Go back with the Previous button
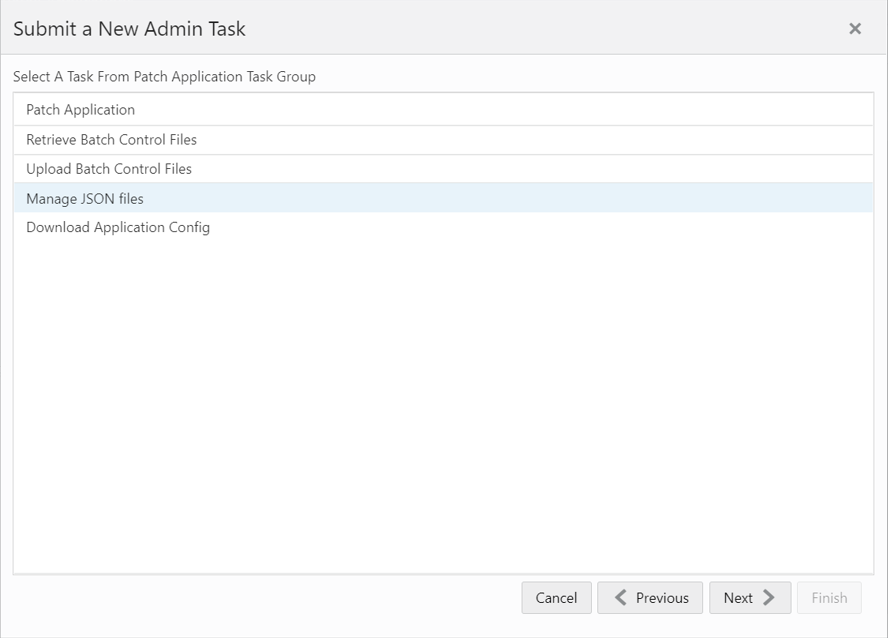The image size is (888, 638). click(x=650, y=598)
